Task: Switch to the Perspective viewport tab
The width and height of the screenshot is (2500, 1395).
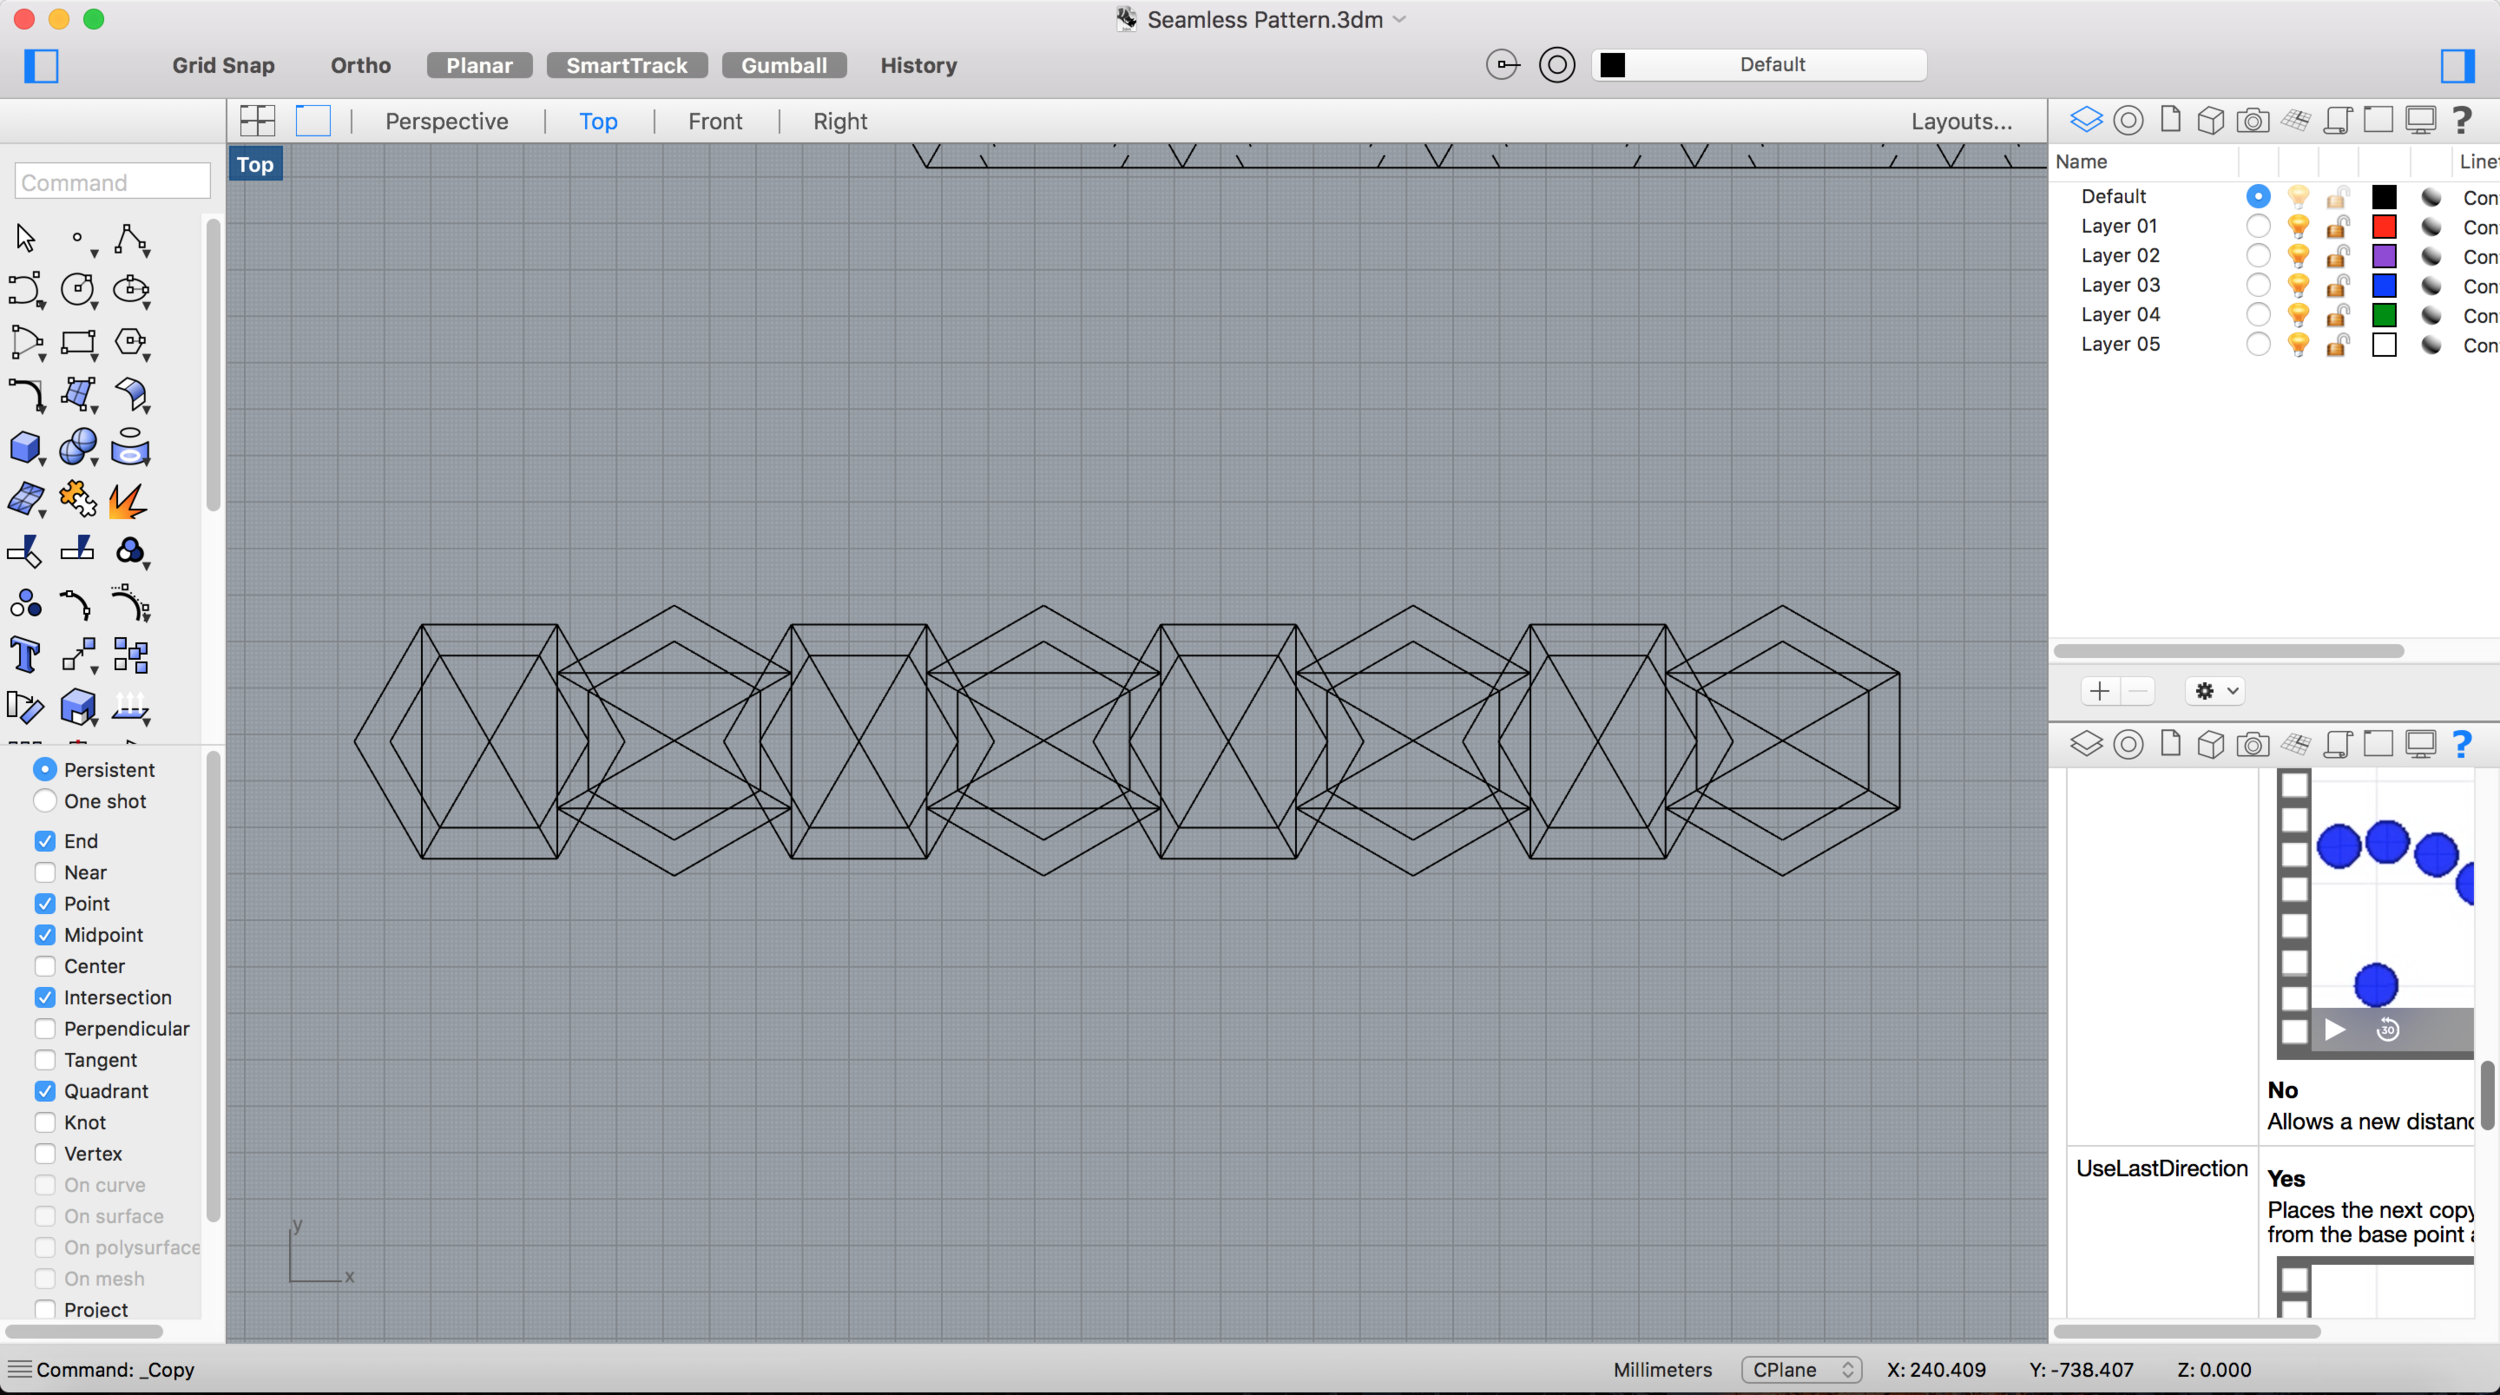Action: pyautogui.click(x=446, y=121)
